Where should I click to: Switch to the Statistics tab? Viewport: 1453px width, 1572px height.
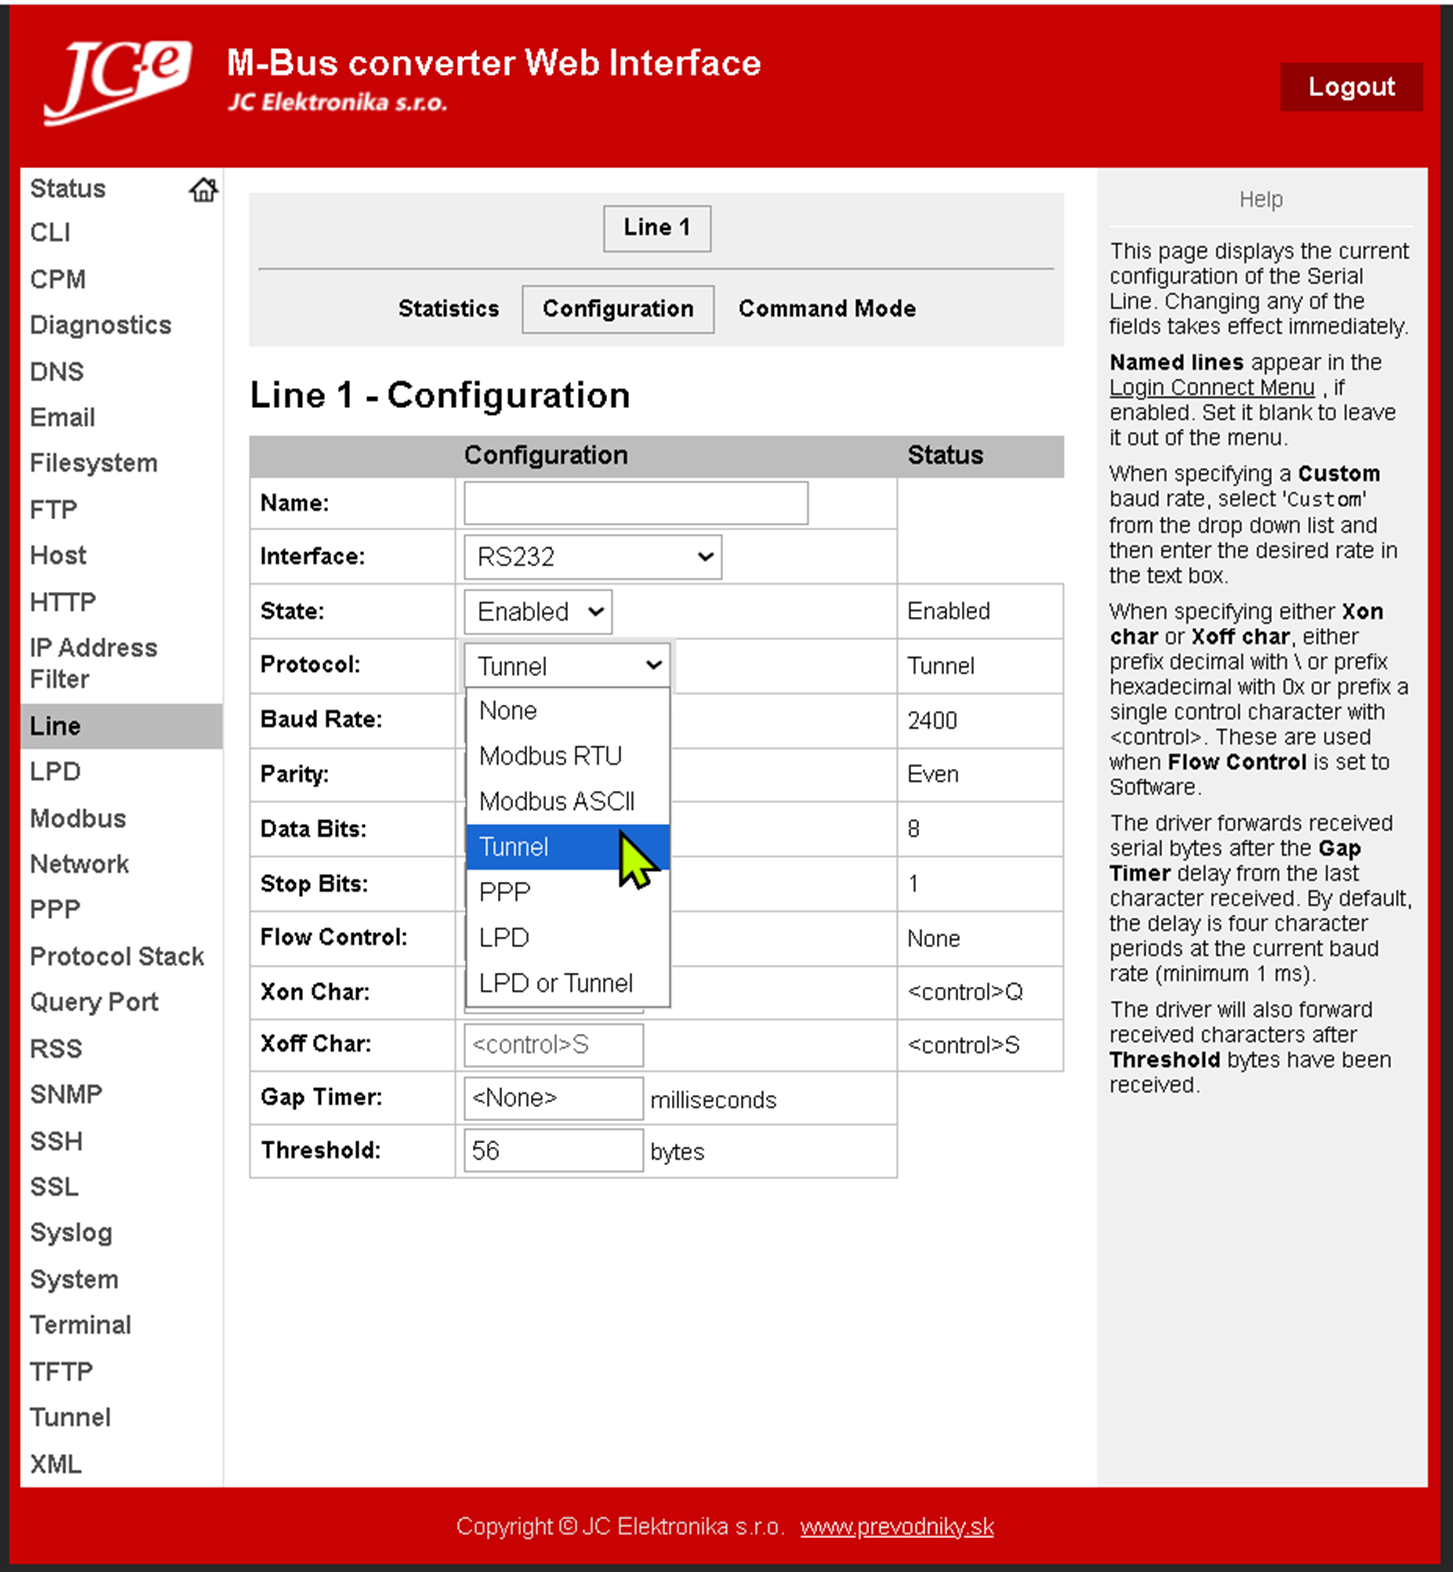point(448,309)
